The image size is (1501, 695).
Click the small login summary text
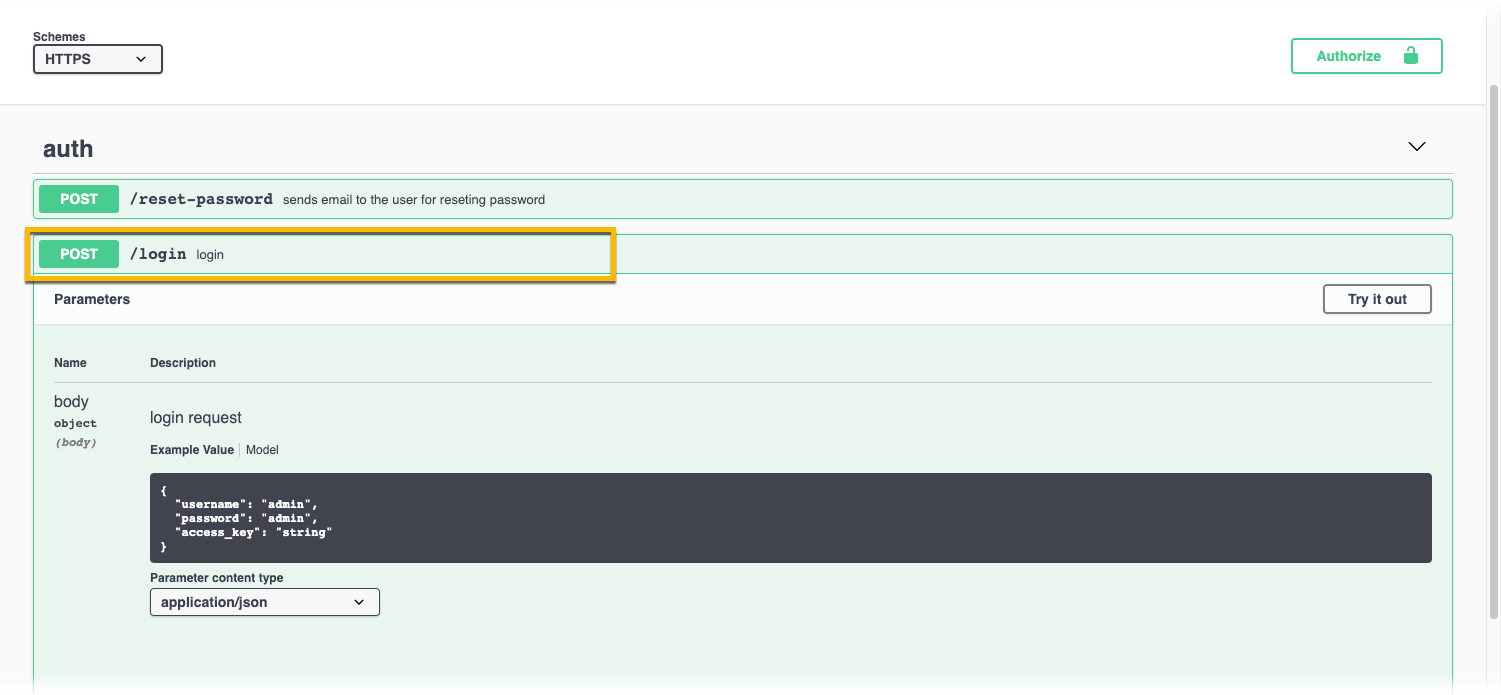(x=210, y=255)
